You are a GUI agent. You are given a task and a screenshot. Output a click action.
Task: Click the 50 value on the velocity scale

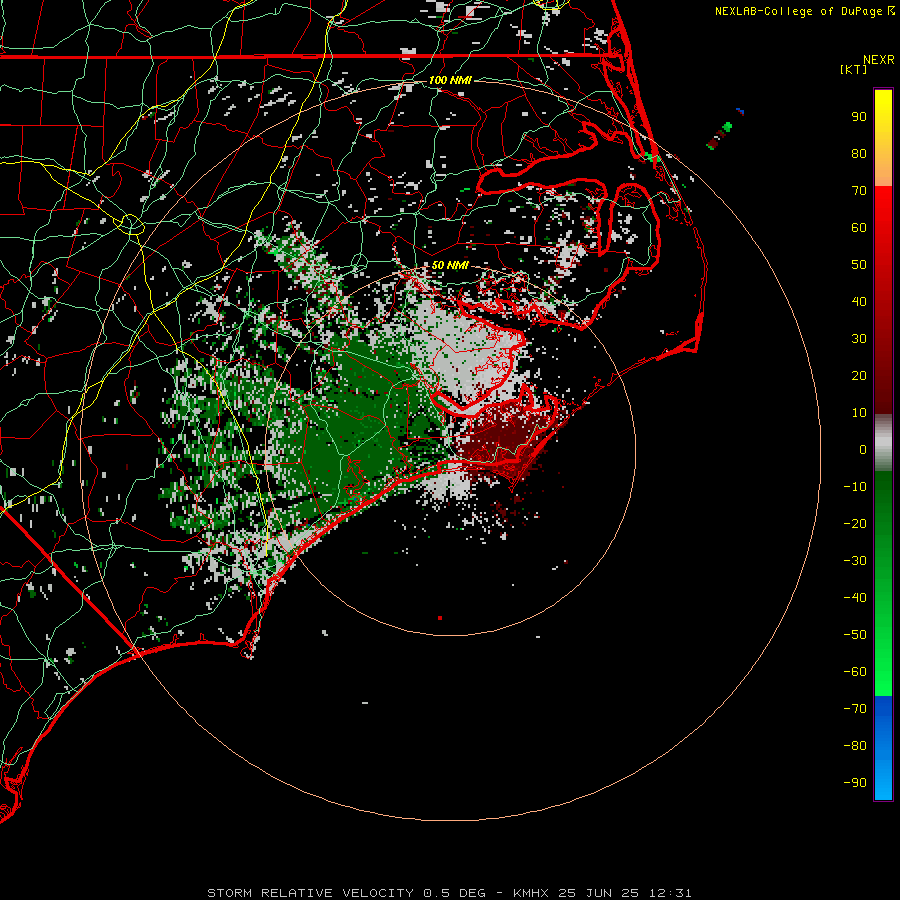pos(859,265)
